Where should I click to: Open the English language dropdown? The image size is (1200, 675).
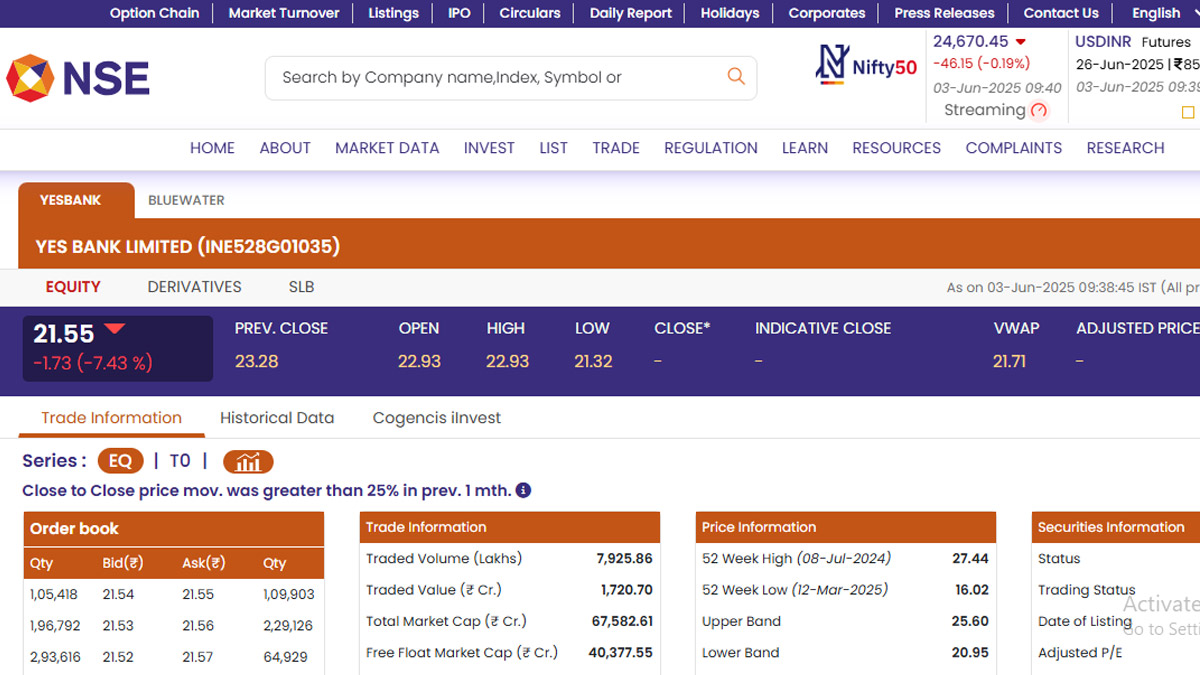[1160, 13]
